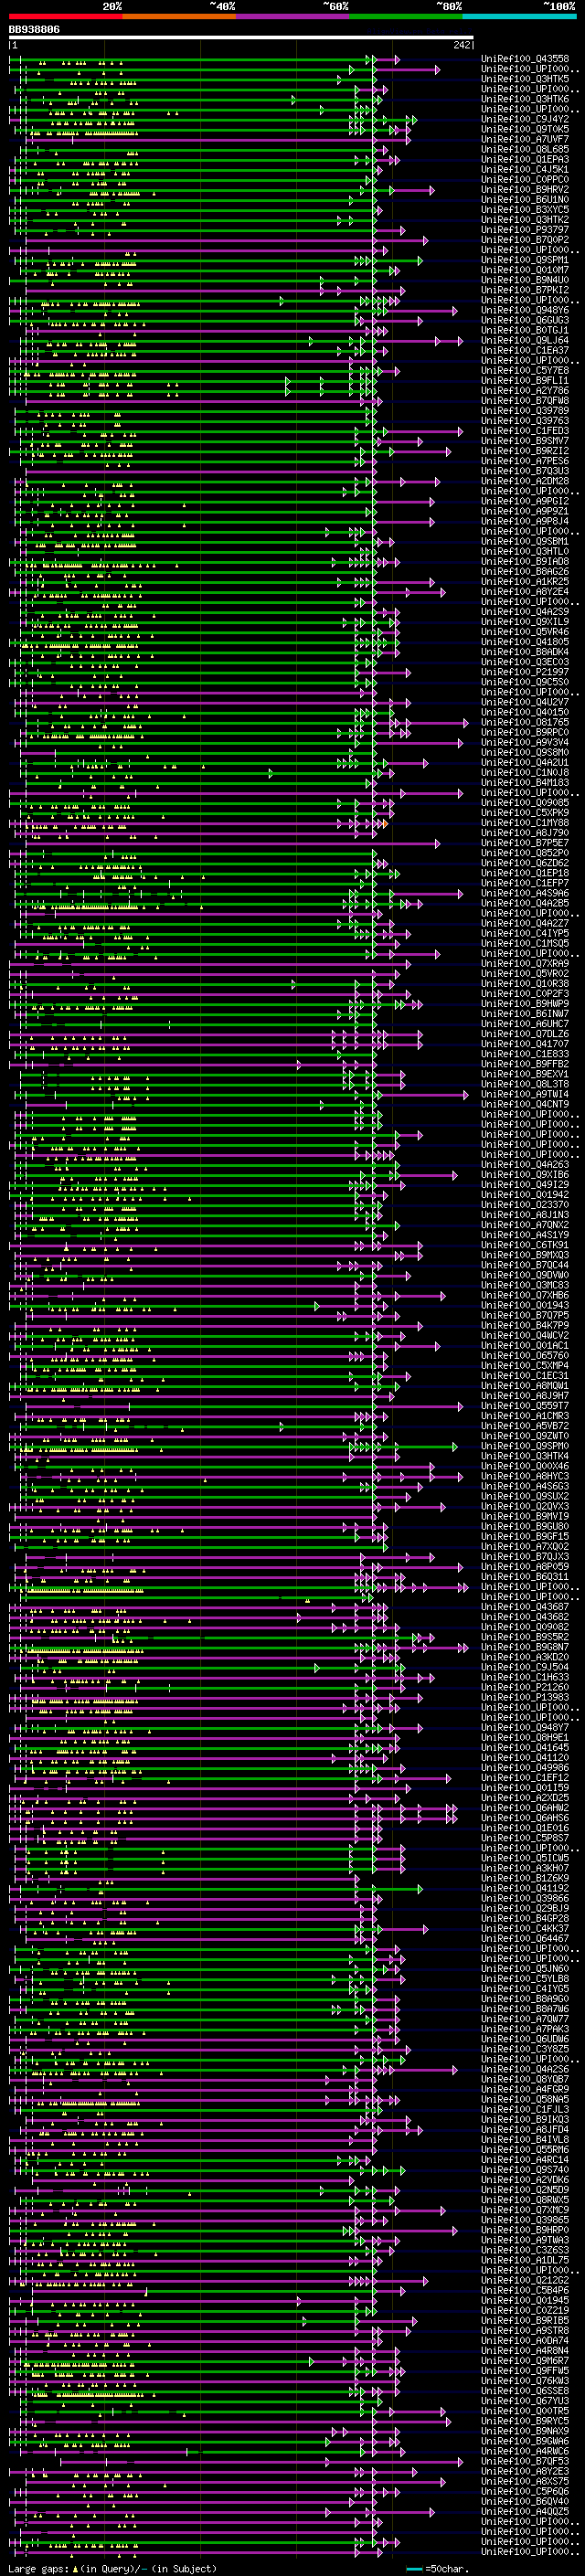Select the UniRef100_B3XYC5 entry
Screen dimensions: 585x2576
[x=524, y=209]
